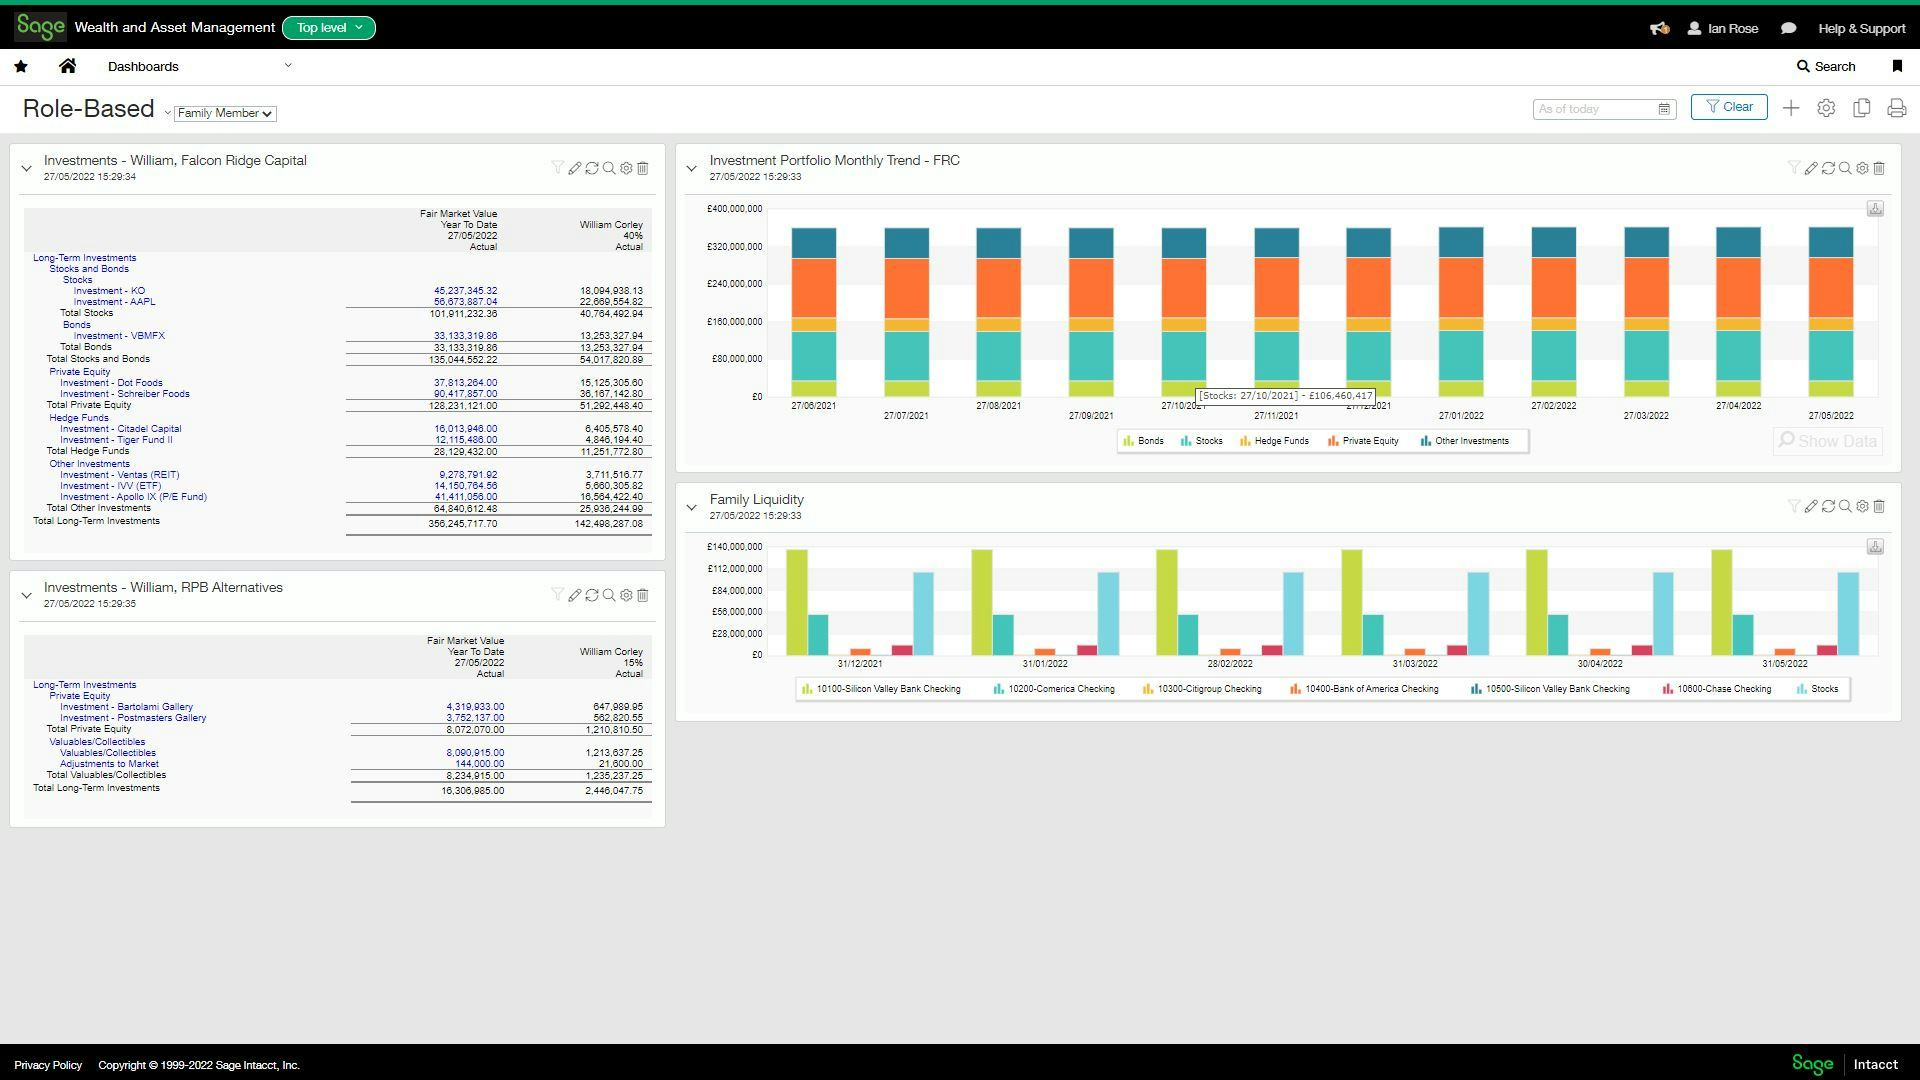This screenshot has height=1080, width=1920.
Task: Collapse the Family Liquidity panel
Action: pos(691,508)
